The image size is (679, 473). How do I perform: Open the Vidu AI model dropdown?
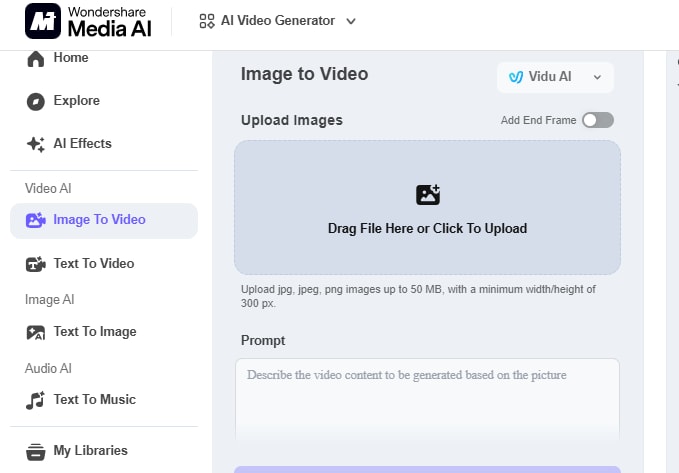click(555, 77)
